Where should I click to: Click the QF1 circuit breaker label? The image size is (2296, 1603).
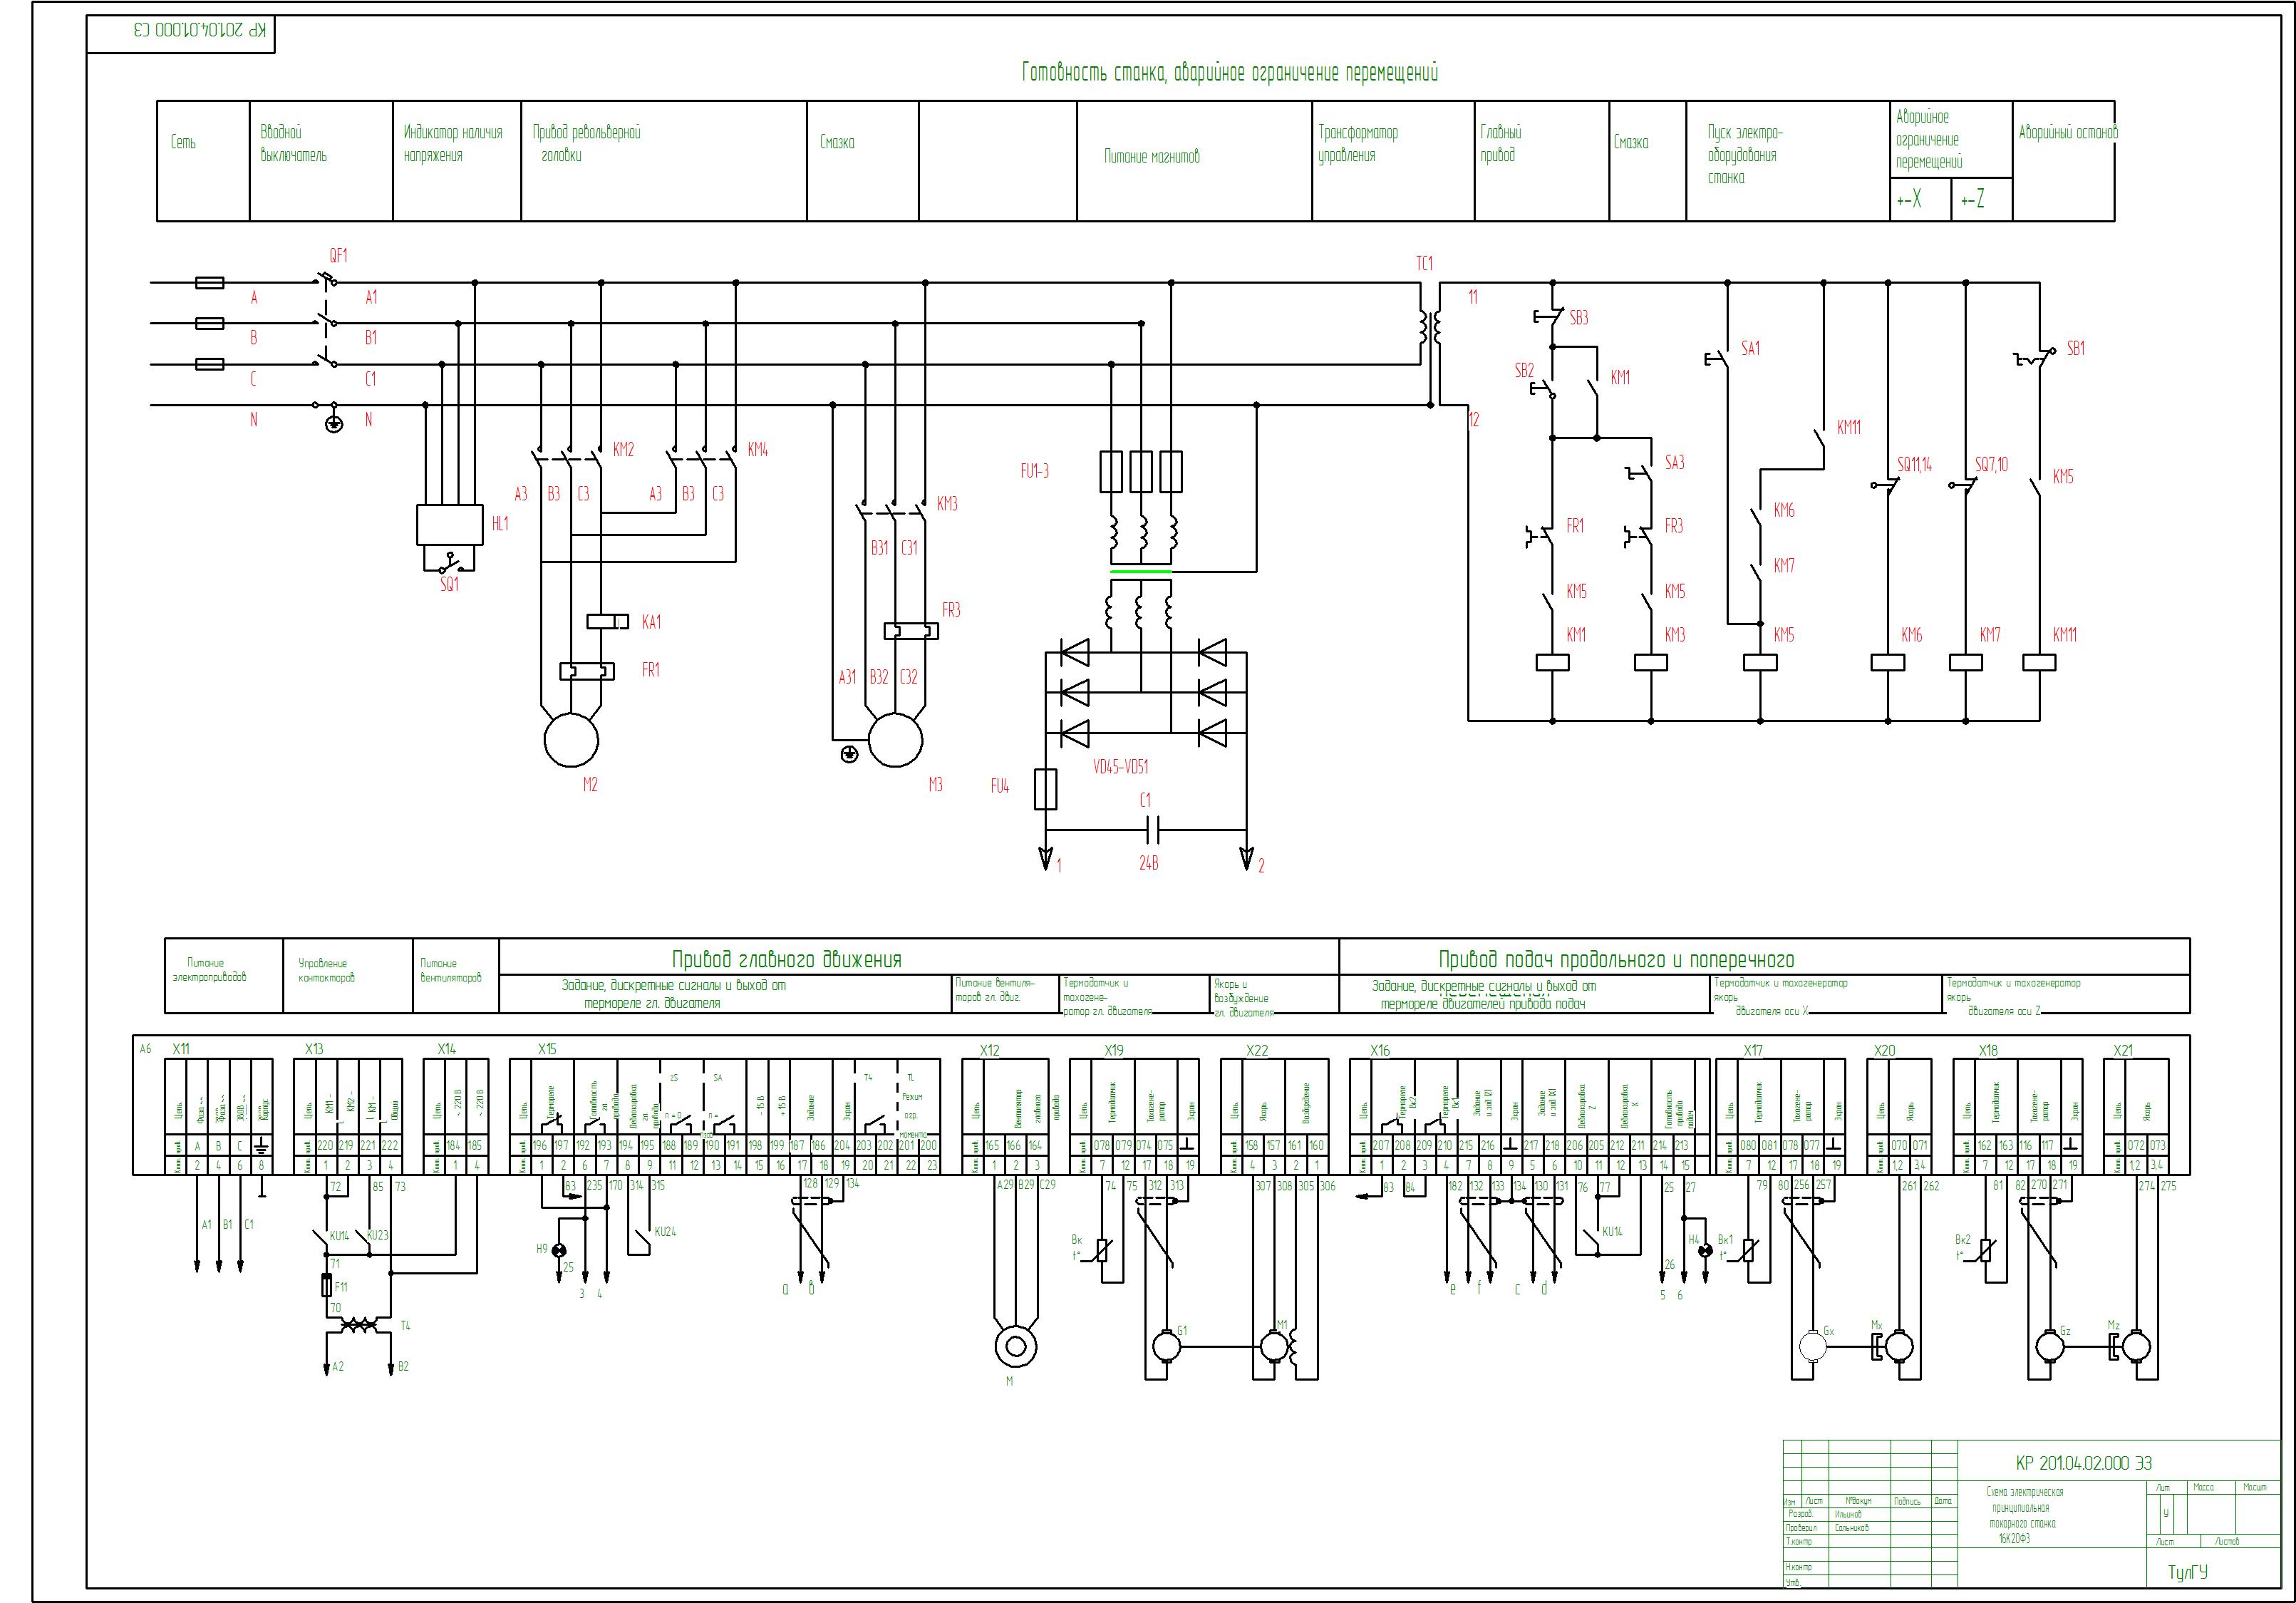(x=339, y=256)
